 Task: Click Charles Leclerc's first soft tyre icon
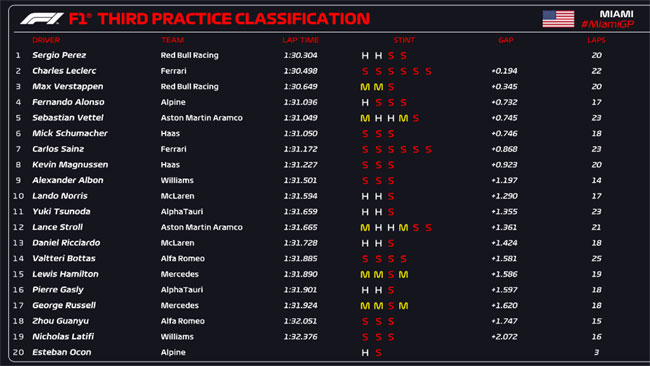pos(365,71)
